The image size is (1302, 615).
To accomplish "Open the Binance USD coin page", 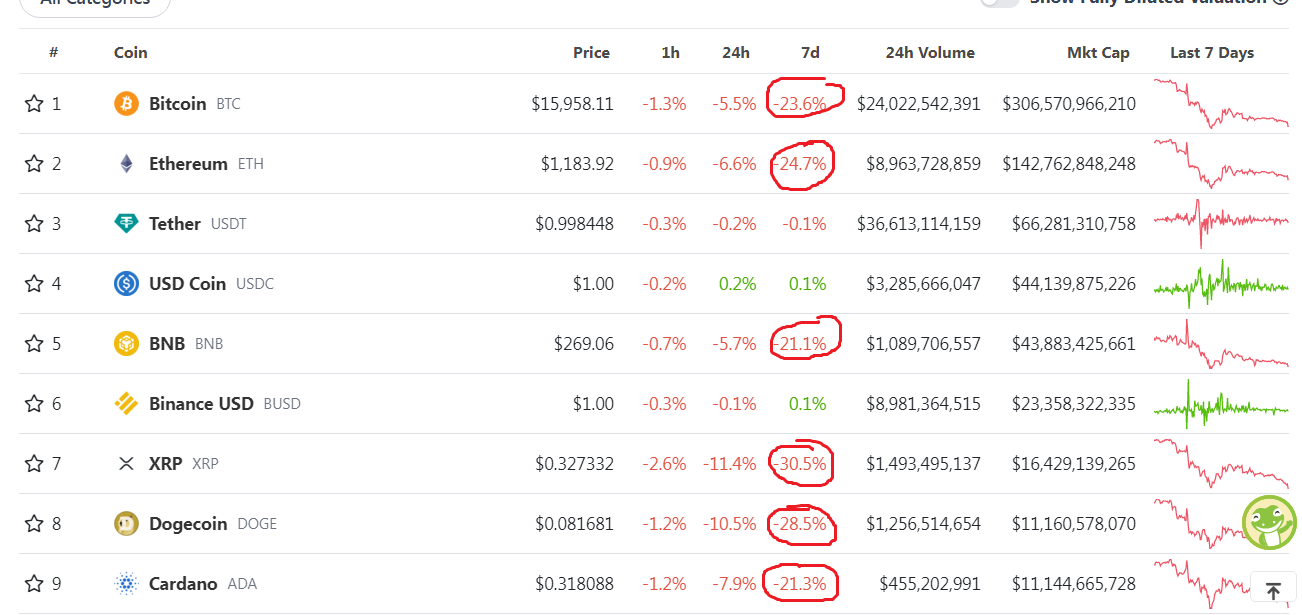I will 201,404.
